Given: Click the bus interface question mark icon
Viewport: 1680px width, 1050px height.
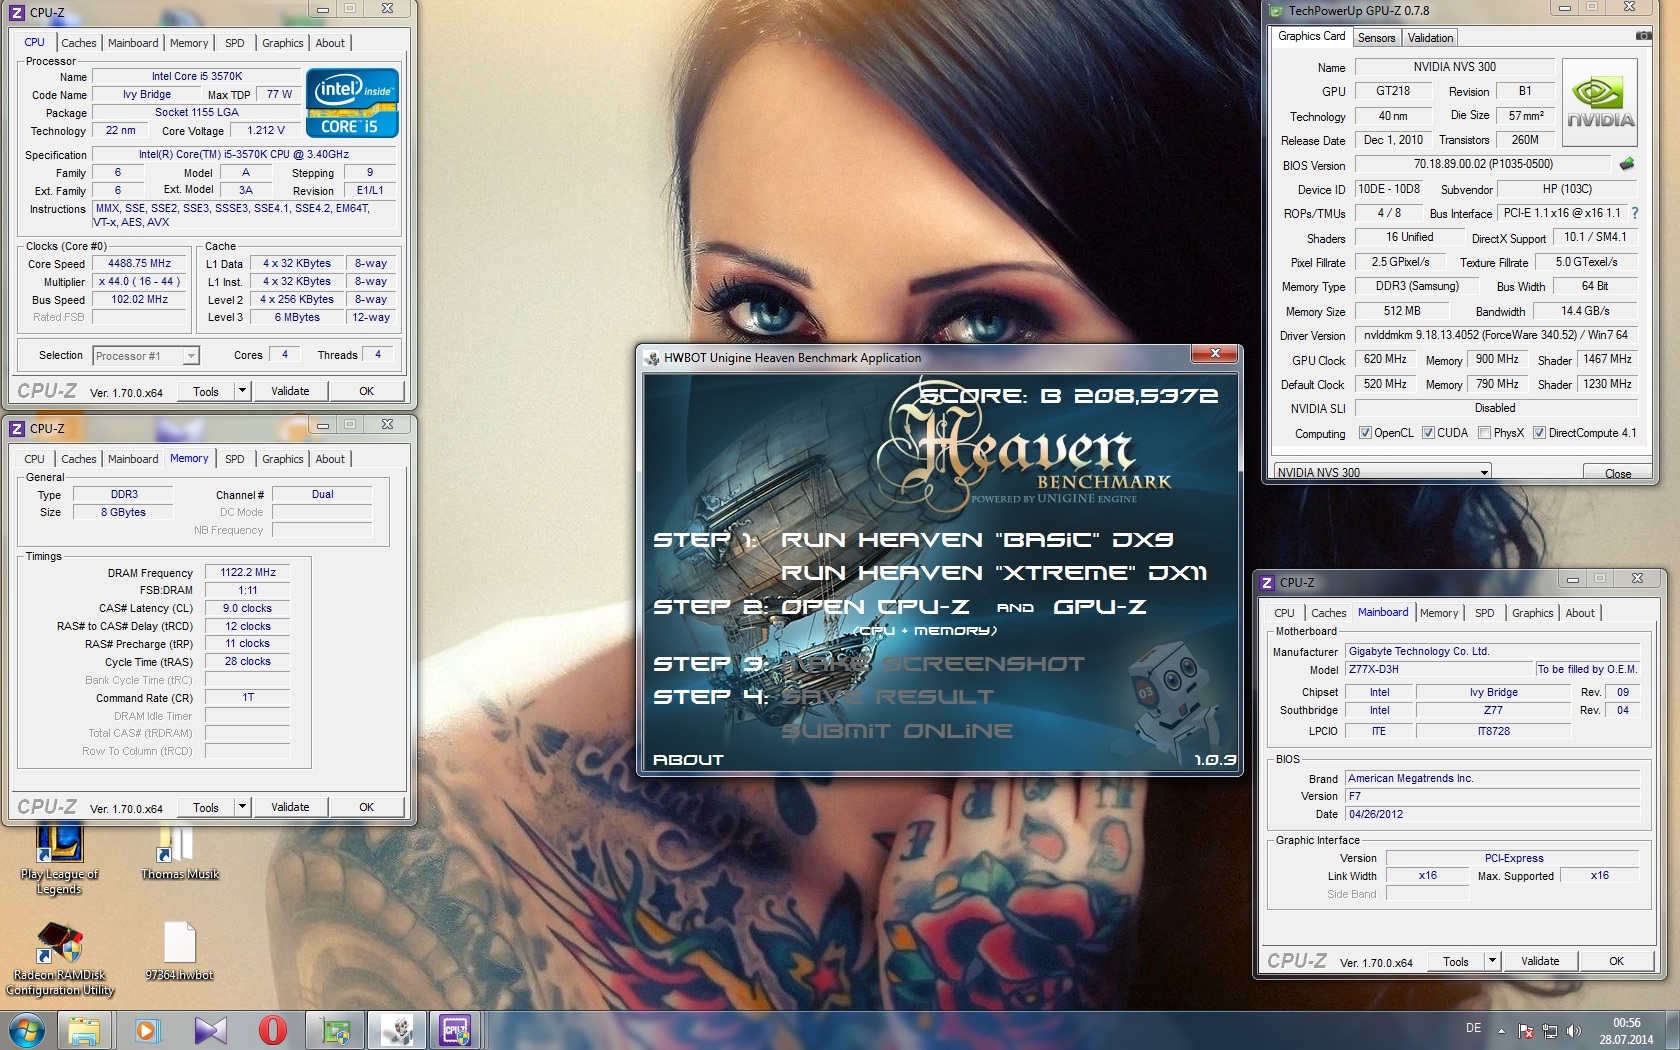Looking at the screenshot, I should (1635, 213).
